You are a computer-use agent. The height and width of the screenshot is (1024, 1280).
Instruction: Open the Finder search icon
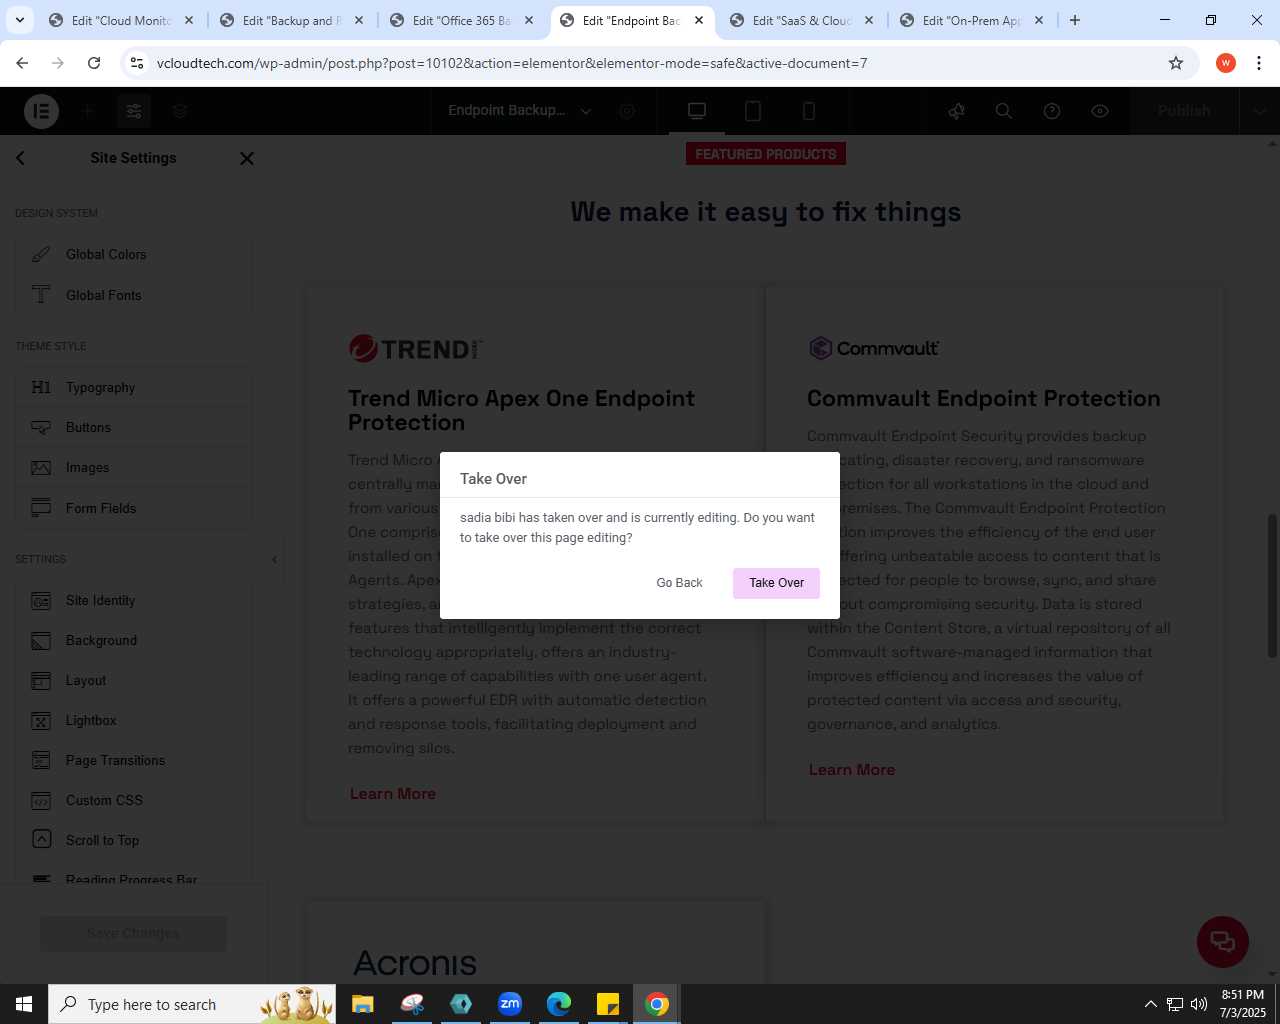pos(1004,111)
